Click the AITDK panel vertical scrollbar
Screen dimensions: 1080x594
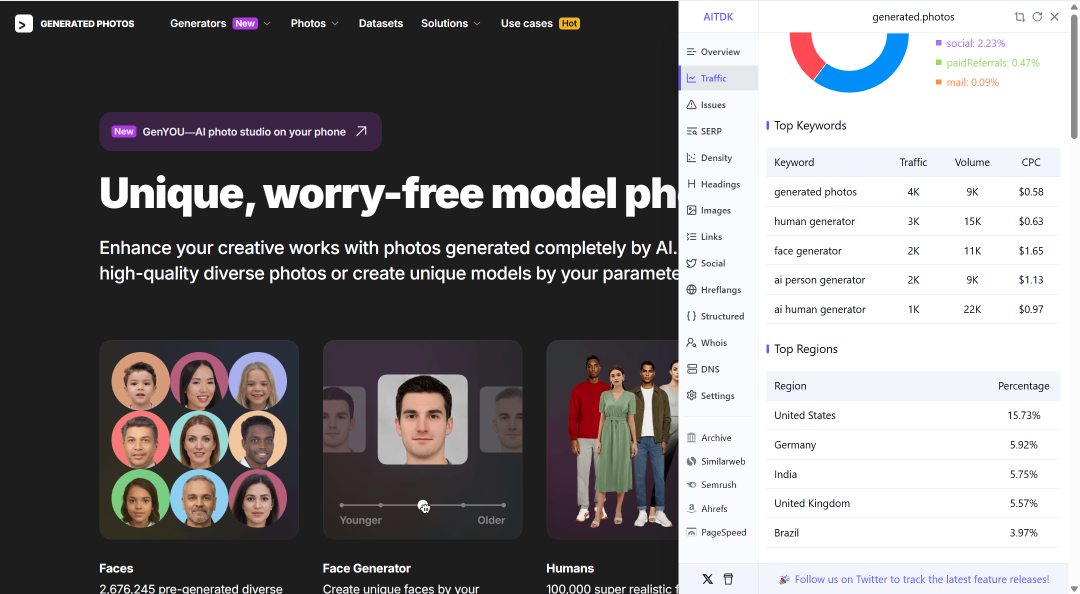(x=1074, y=76)
